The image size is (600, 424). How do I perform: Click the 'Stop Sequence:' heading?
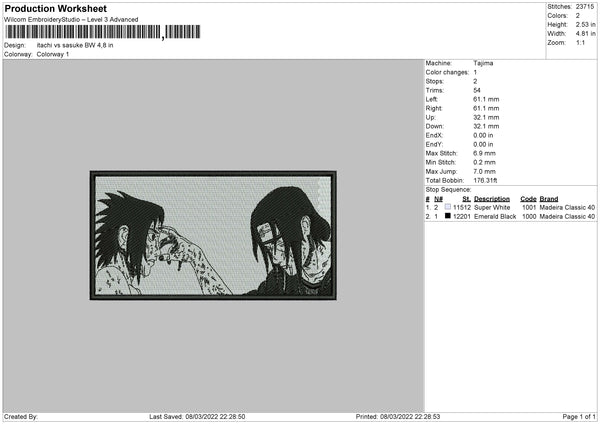point(448,190)
